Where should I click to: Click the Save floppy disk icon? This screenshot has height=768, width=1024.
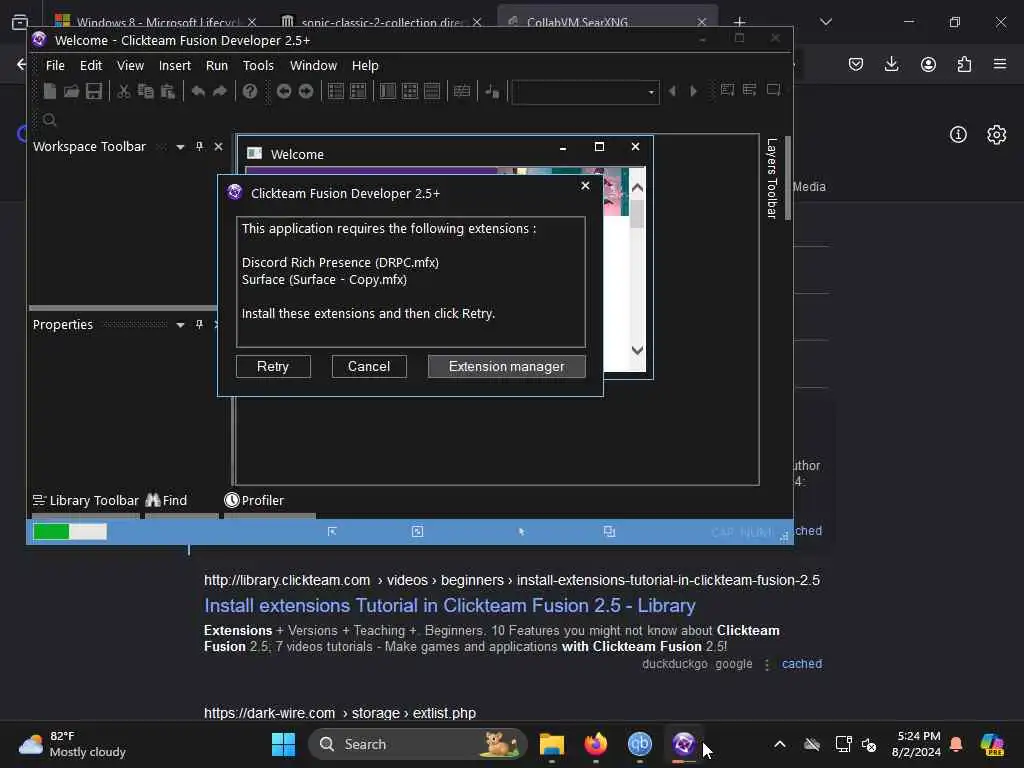(x=94, y=91)
